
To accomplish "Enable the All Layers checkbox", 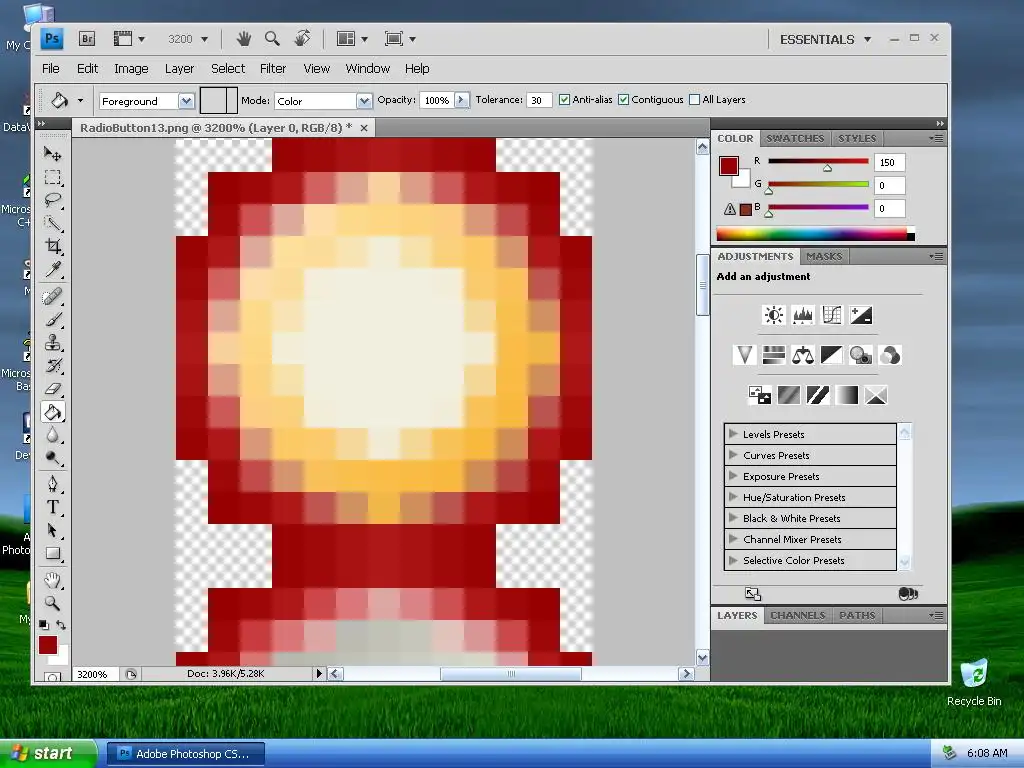I will 695,100.
